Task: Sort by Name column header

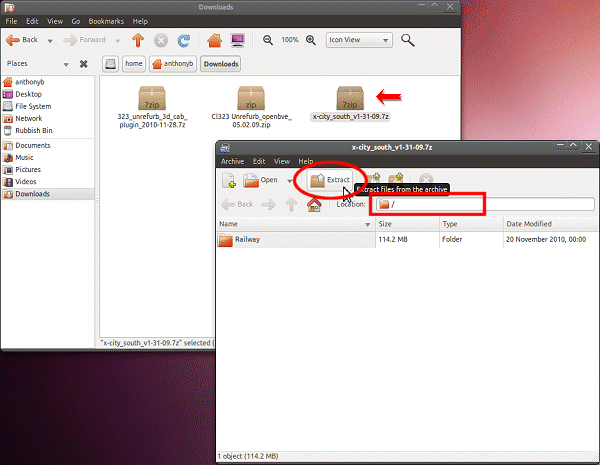Action: click(x=296, y=224)
